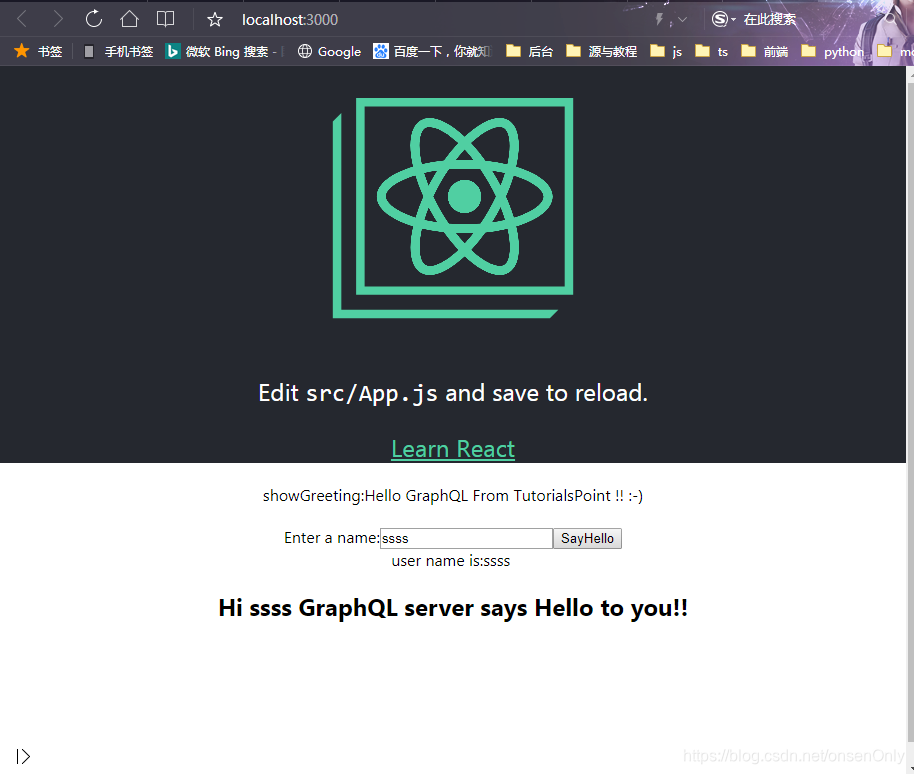
Task: Click 'Edit src/App.js and save to reload.' text
Action: pyautogui.click(x=453, y=393)
